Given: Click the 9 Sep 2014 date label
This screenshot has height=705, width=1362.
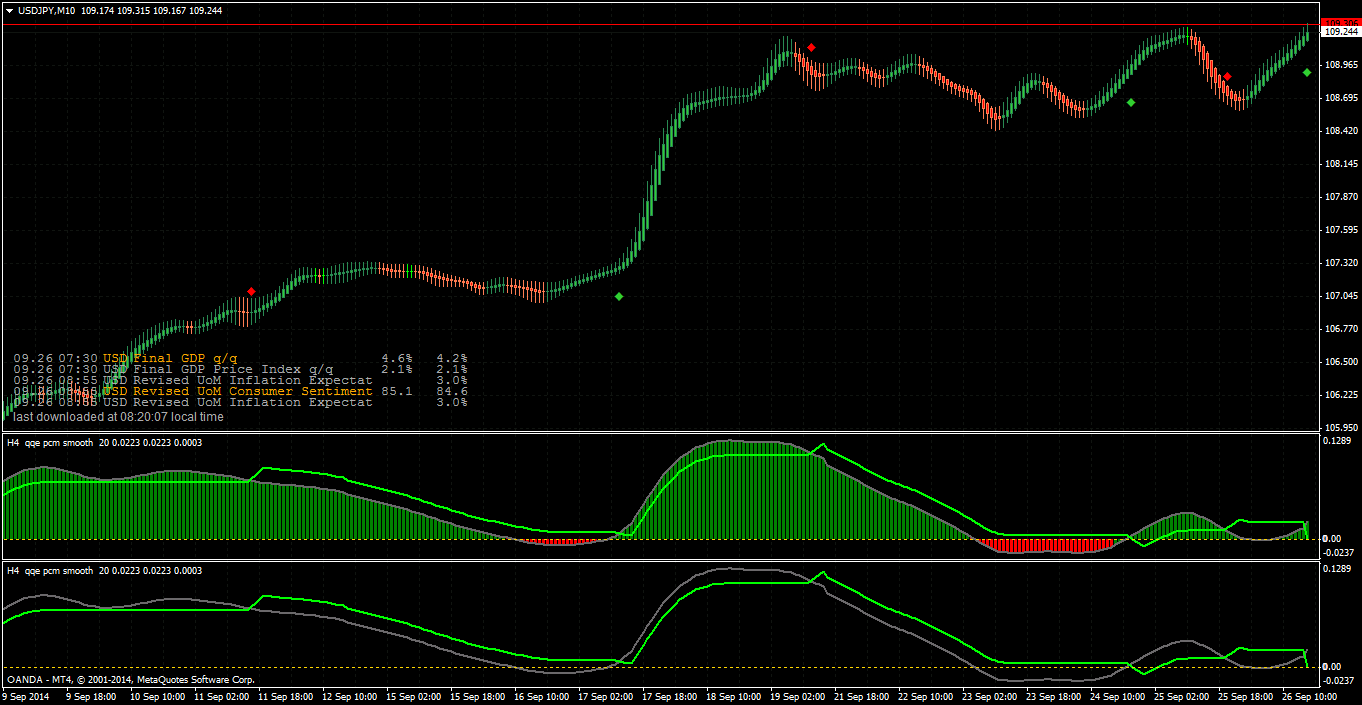Looking at the screenshot, I should [26, 696].
